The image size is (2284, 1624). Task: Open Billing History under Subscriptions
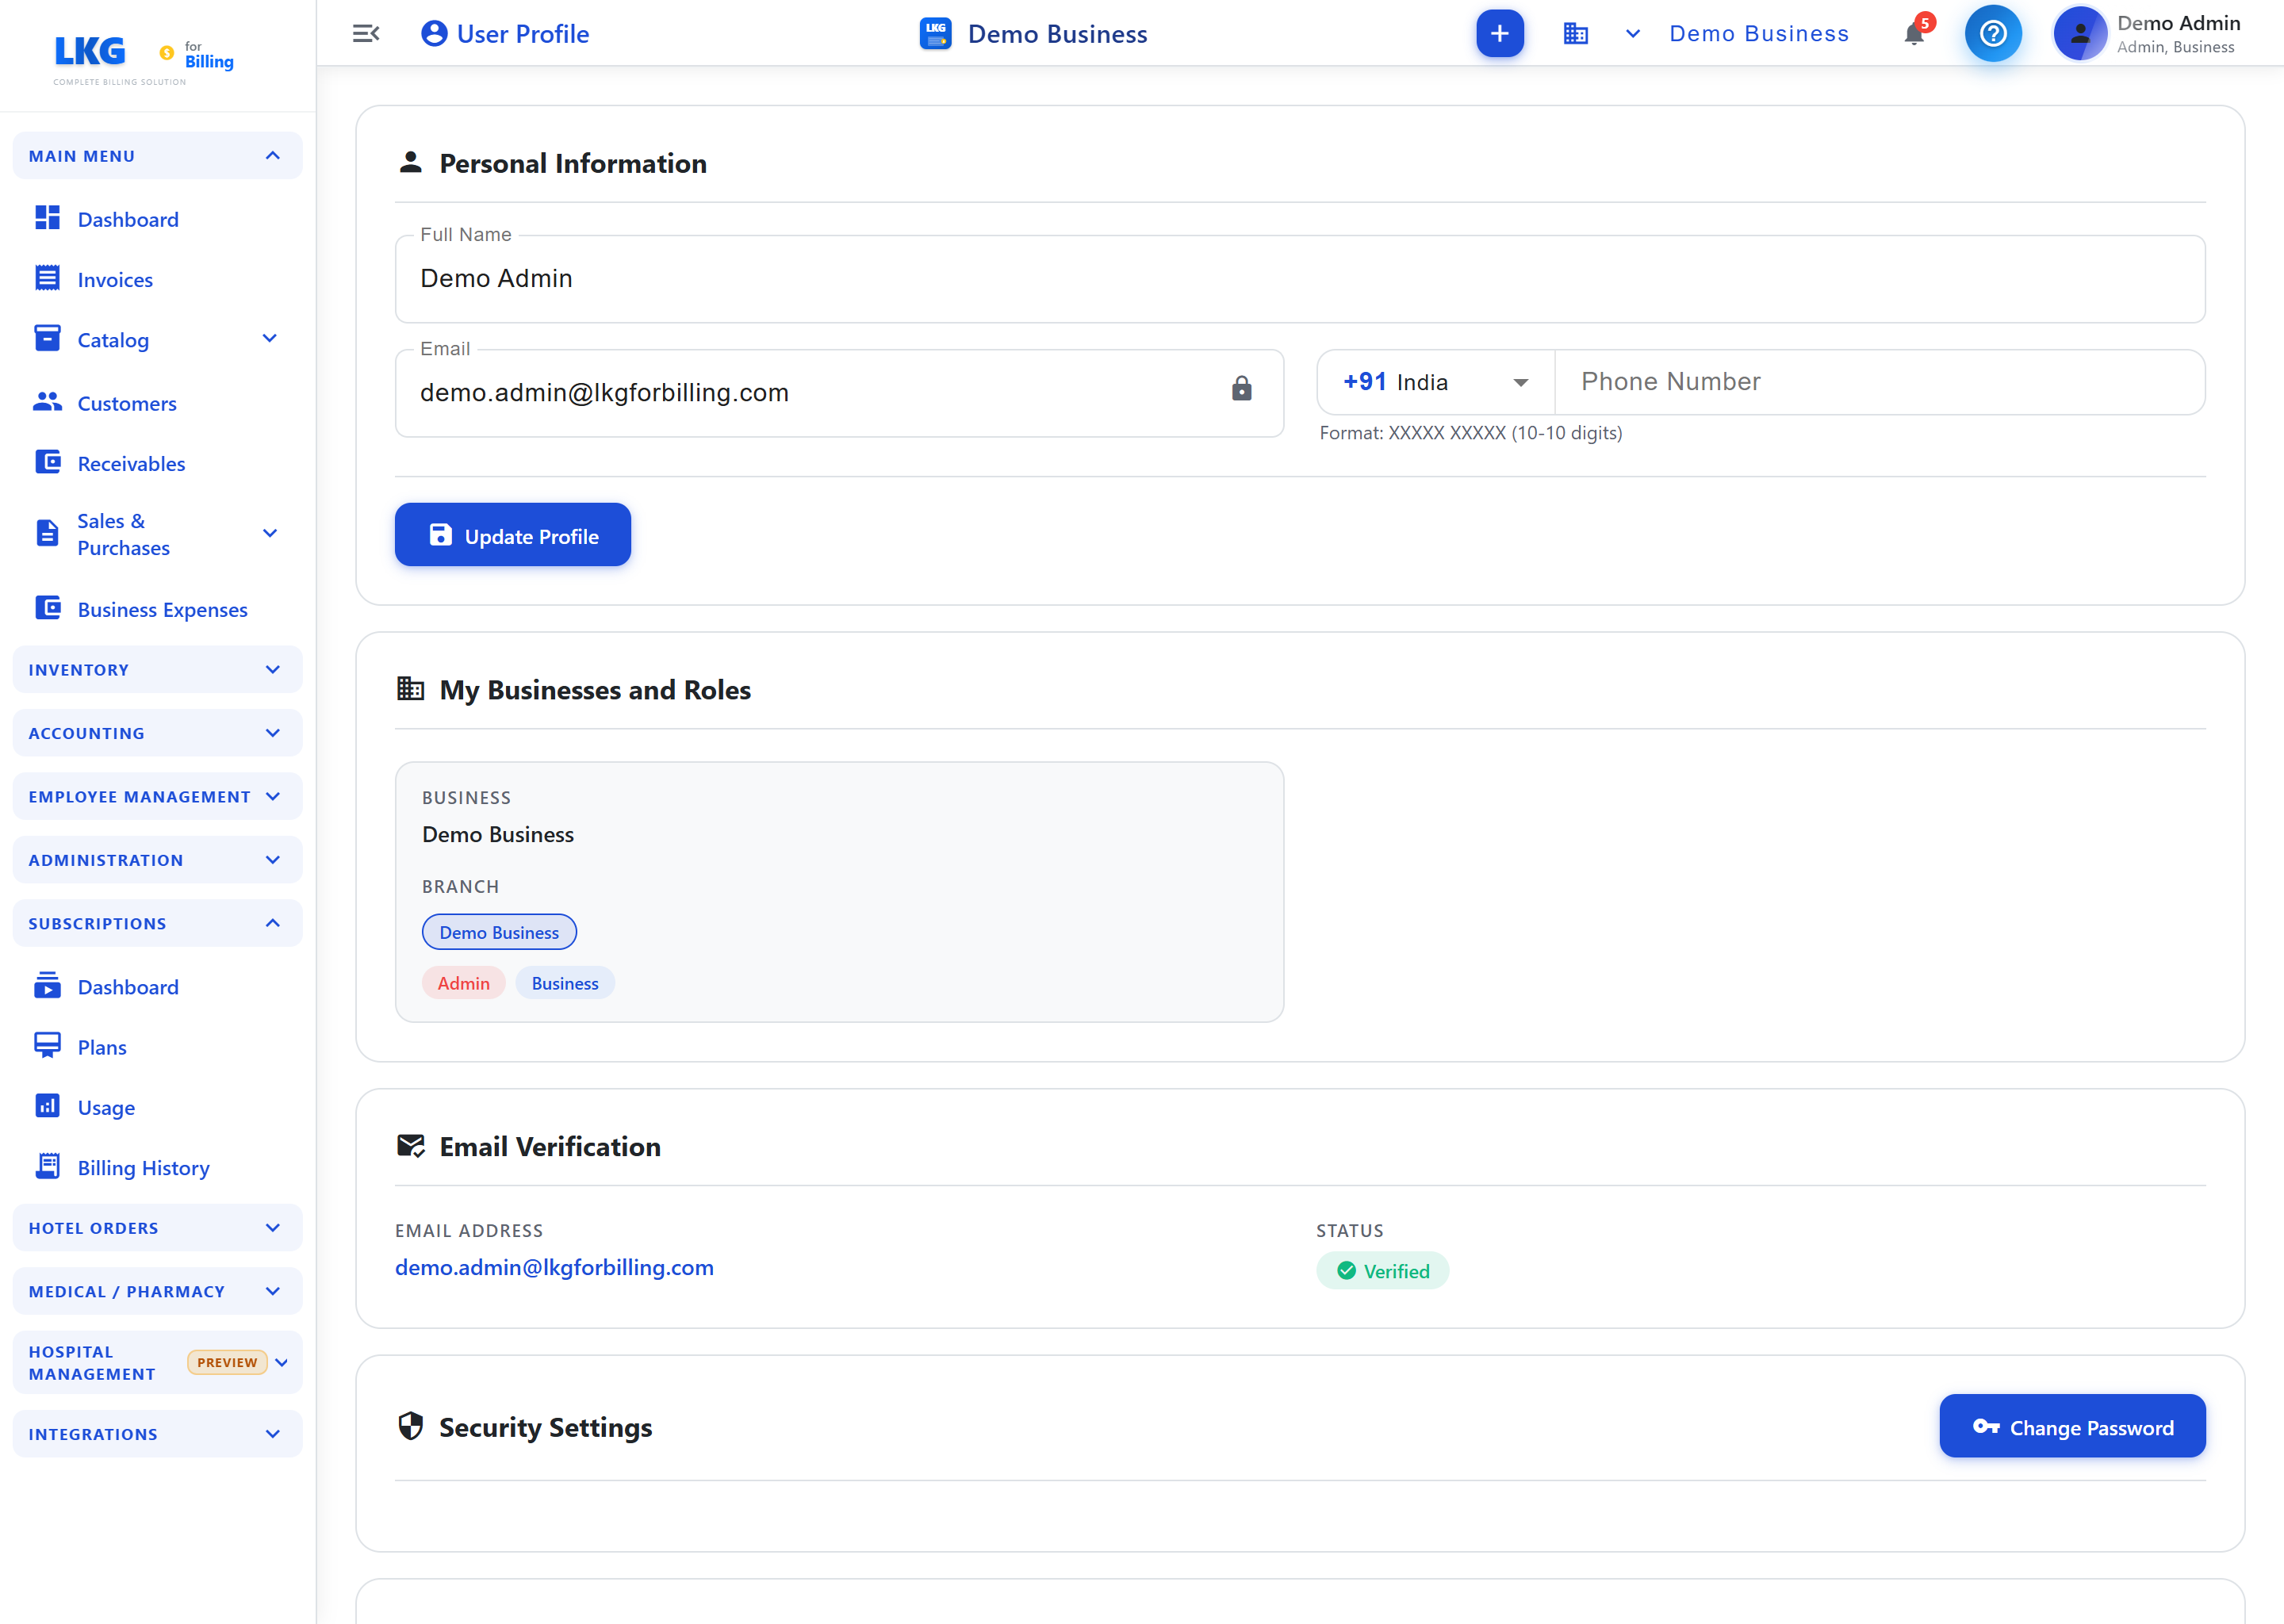157,1167
